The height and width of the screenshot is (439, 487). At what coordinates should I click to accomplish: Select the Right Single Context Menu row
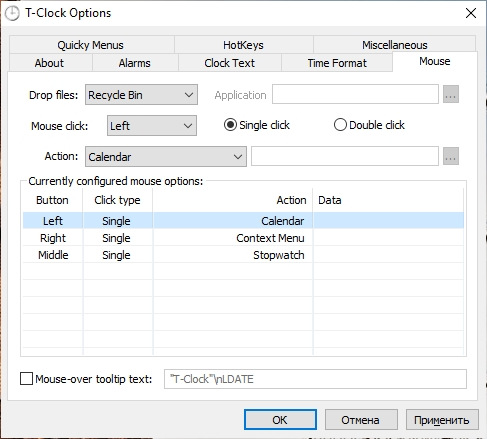(243, 238)
